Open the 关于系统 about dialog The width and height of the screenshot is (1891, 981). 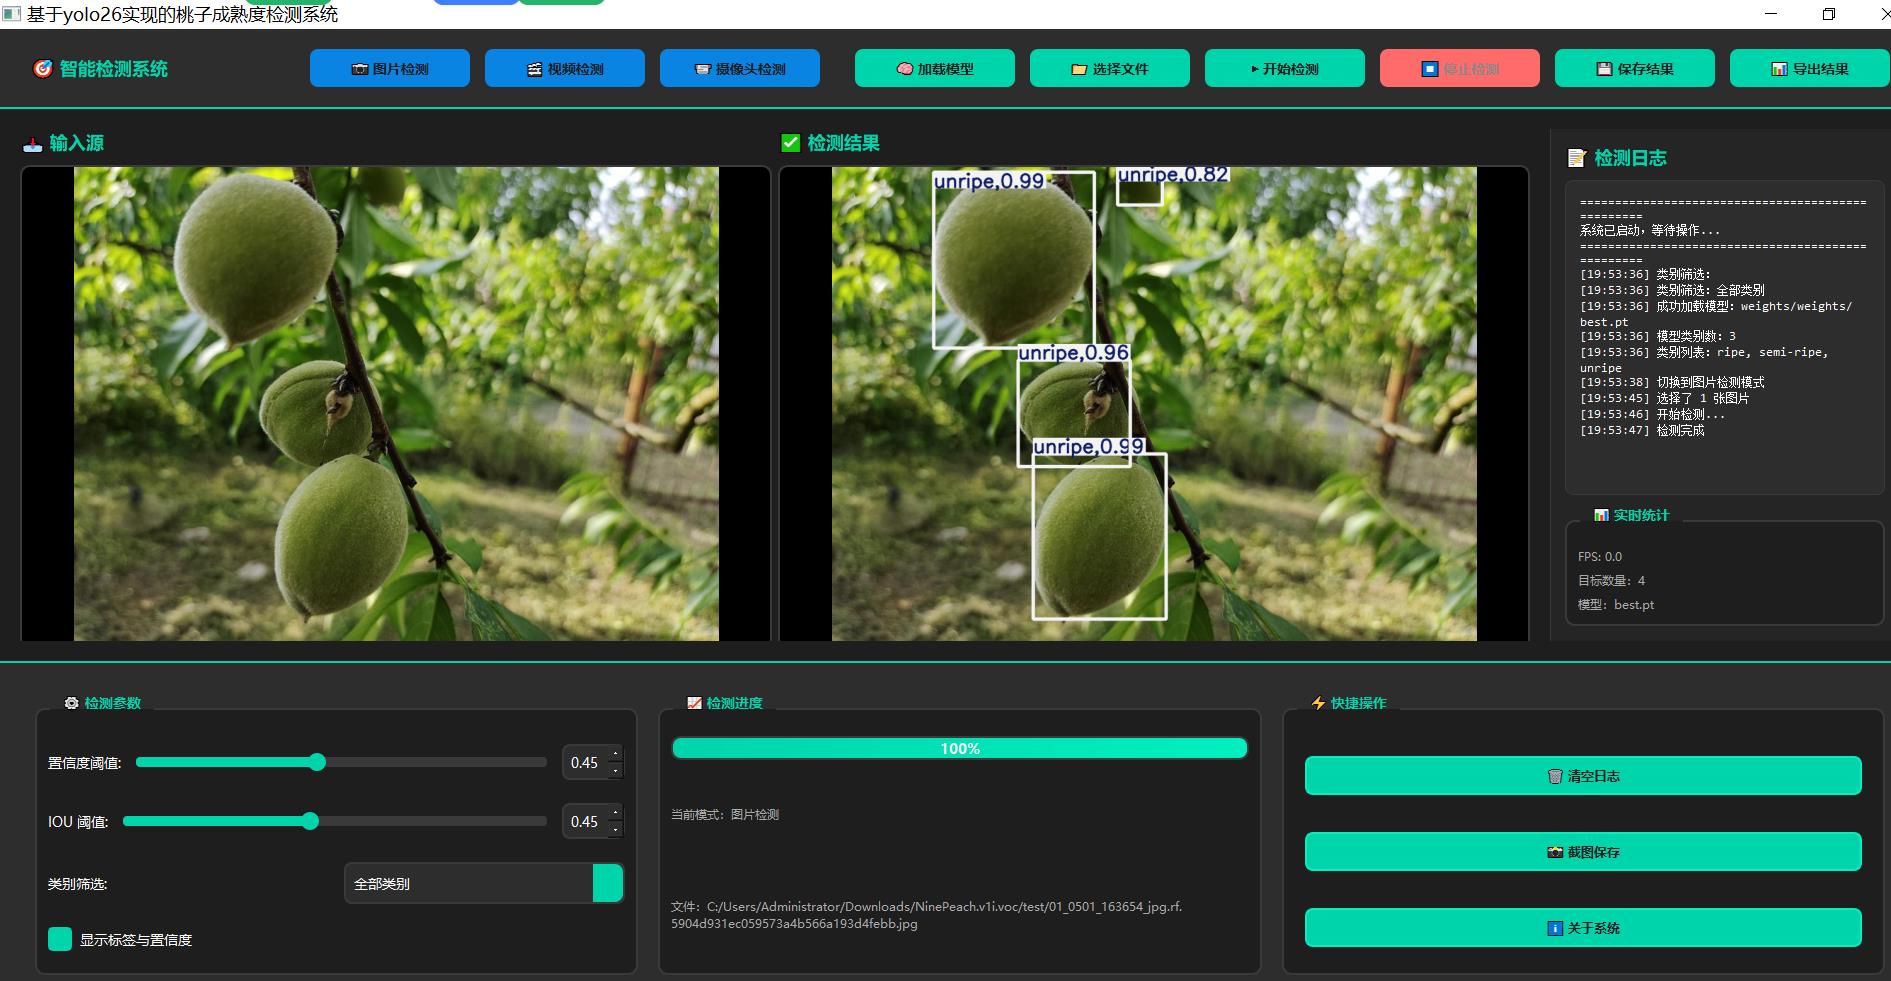pos(1582,928)
